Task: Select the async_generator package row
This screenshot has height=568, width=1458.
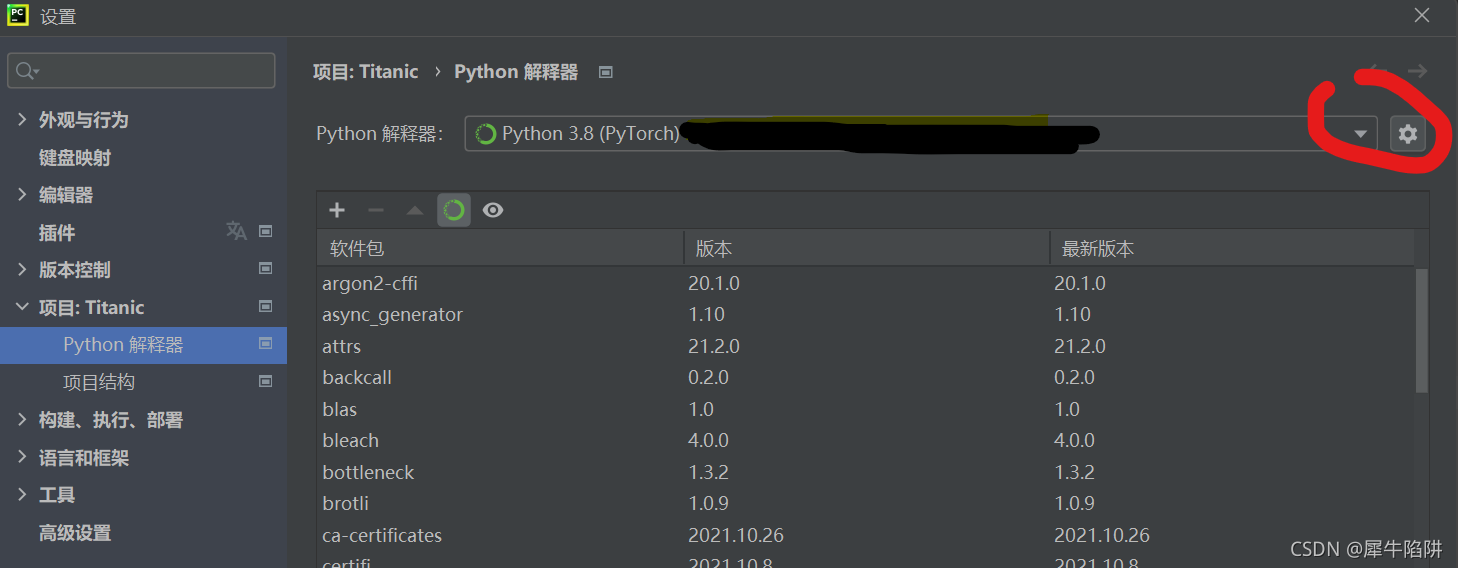Action: (x=866, y=314)
